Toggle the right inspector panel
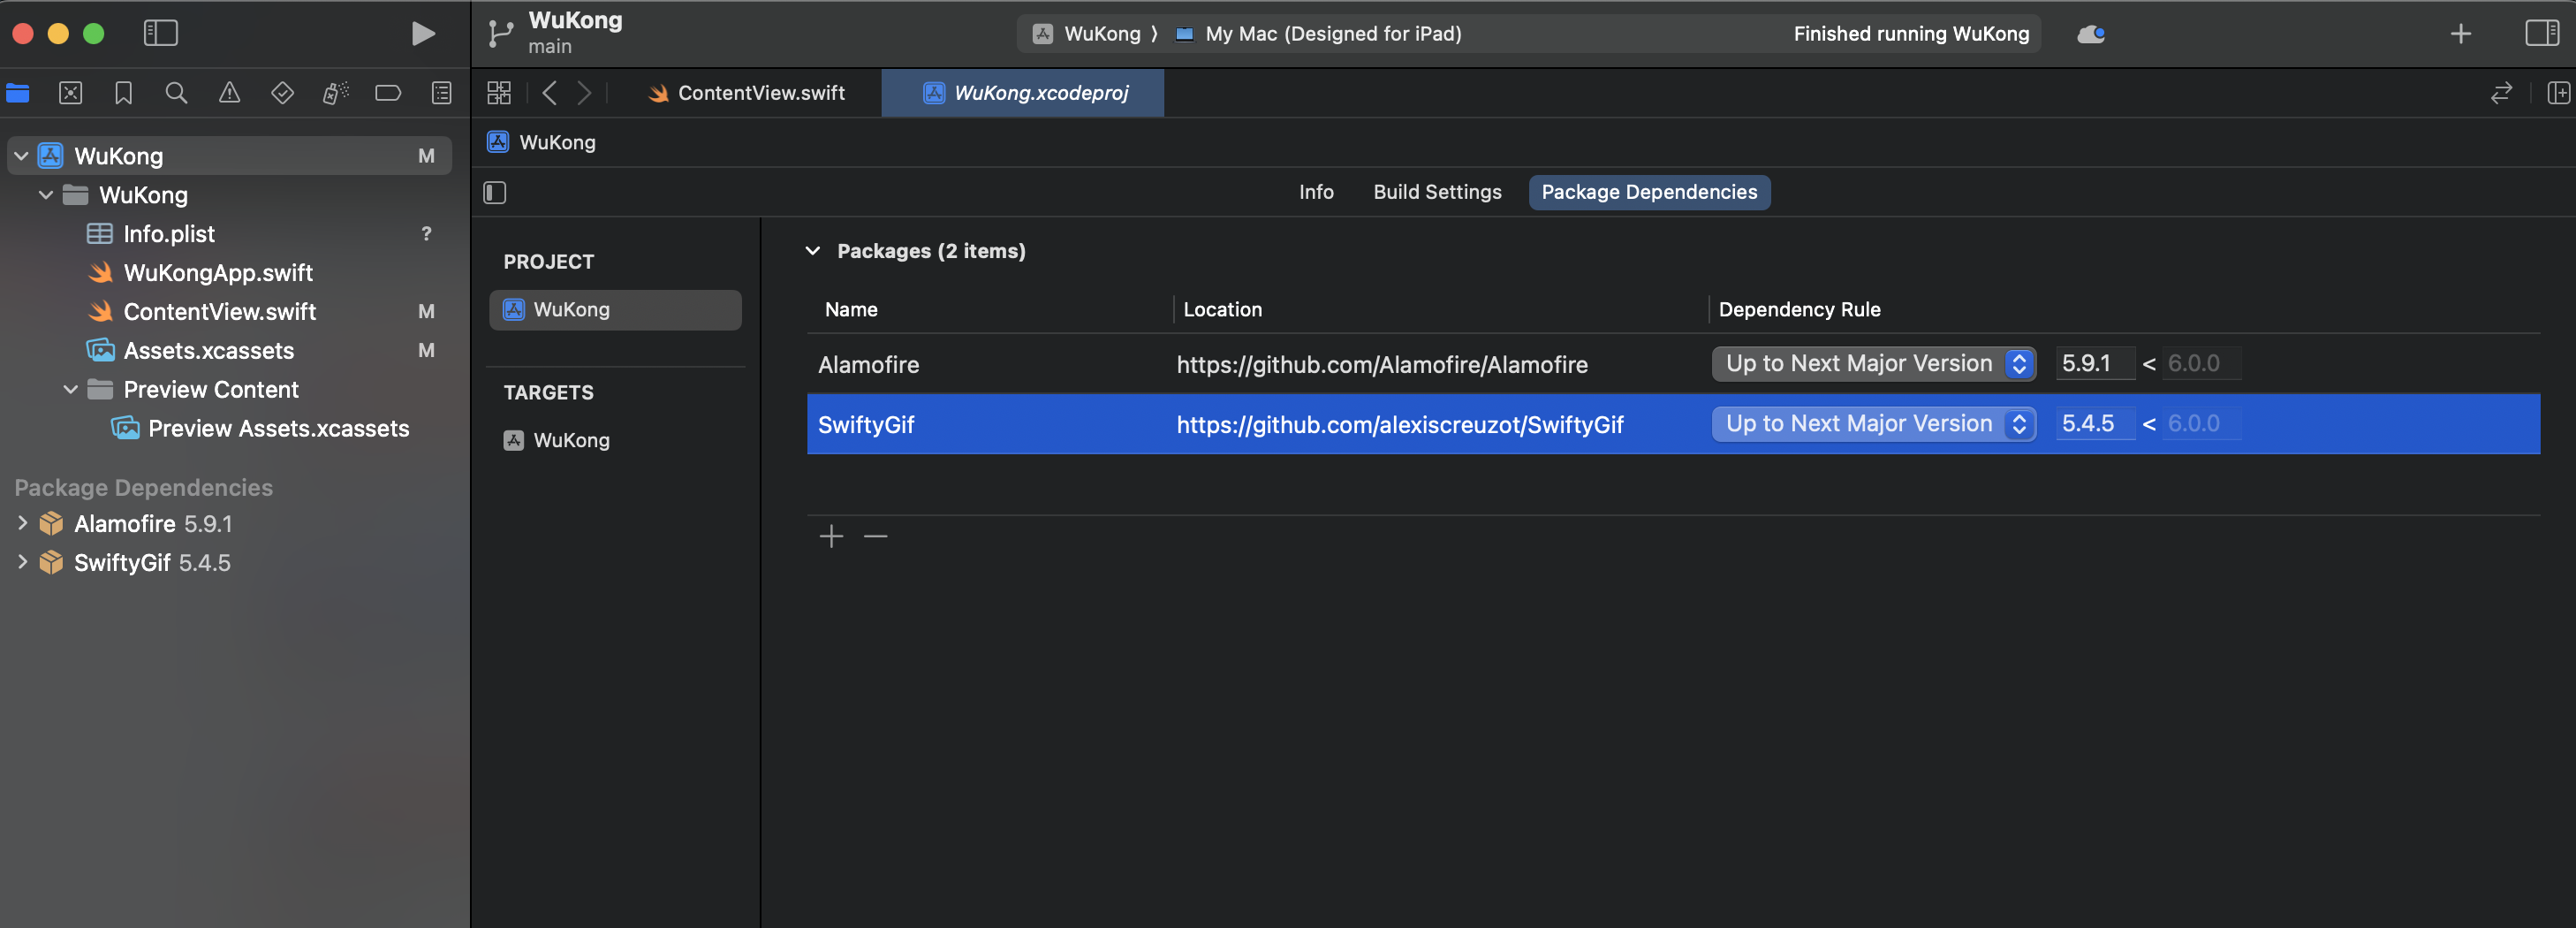 coord(2543,32)
